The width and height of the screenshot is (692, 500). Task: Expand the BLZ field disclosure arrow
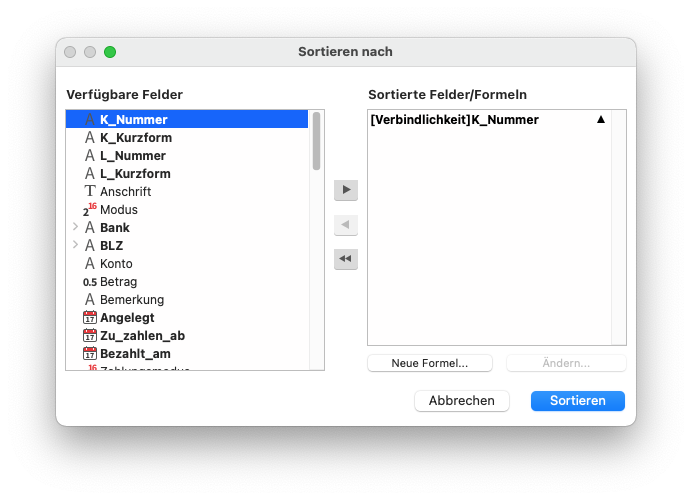(75, 245)
